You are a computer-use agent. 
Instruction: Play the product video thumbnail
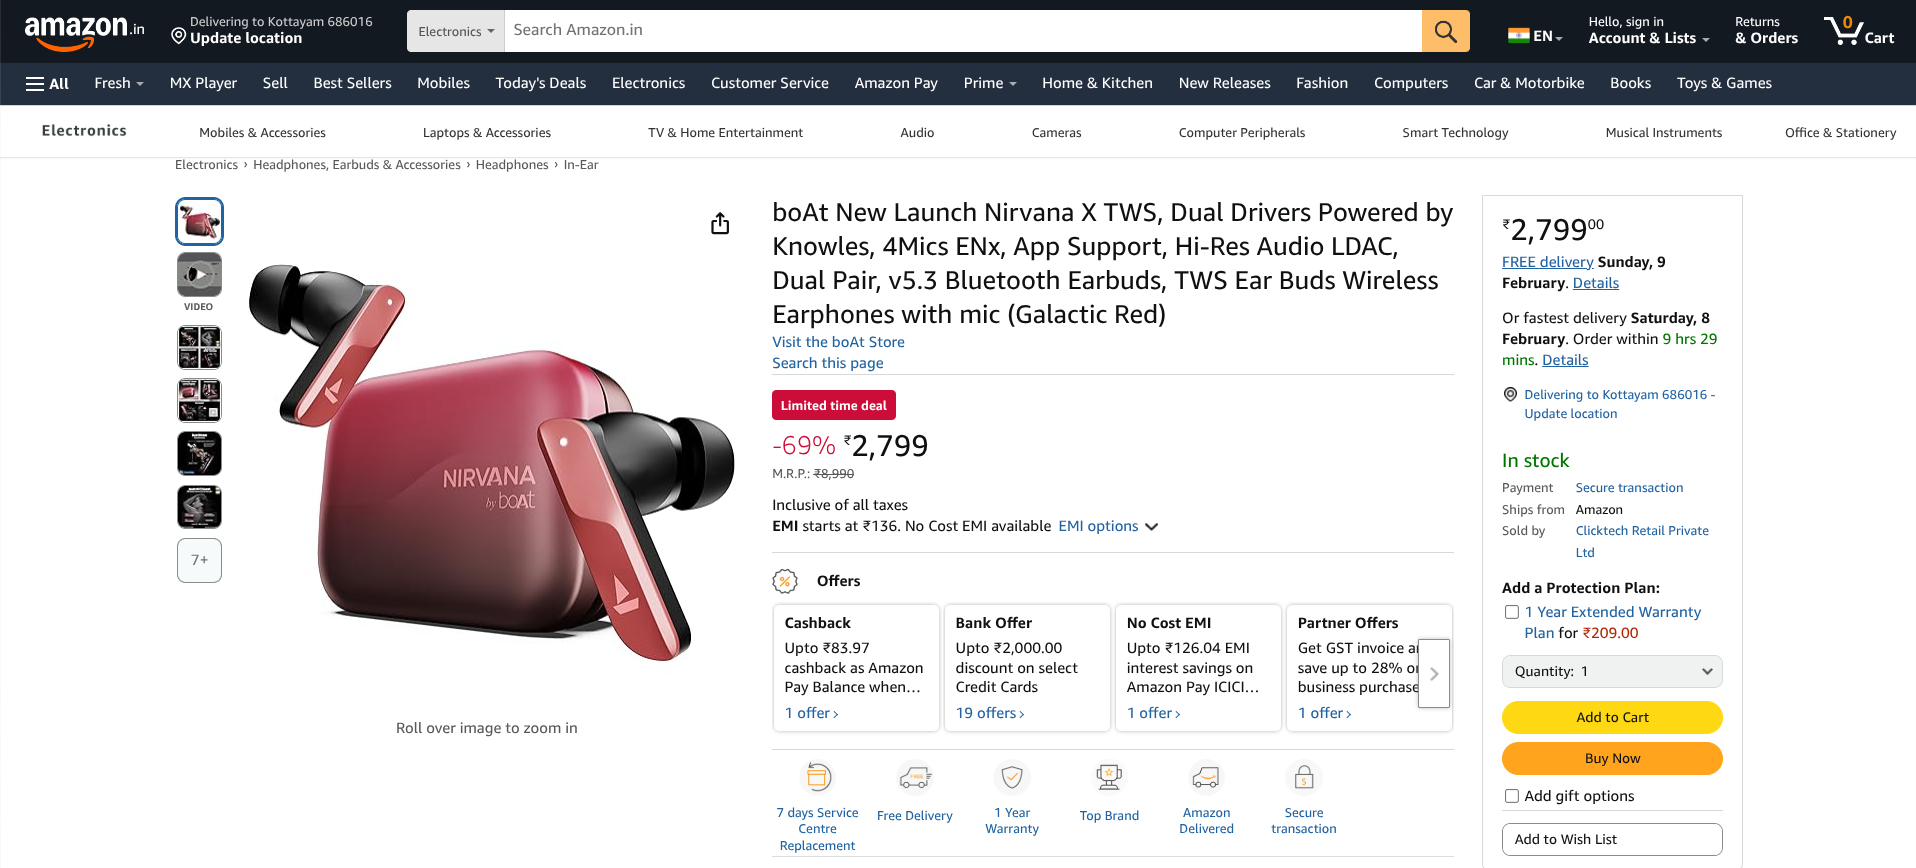point(199,275)
